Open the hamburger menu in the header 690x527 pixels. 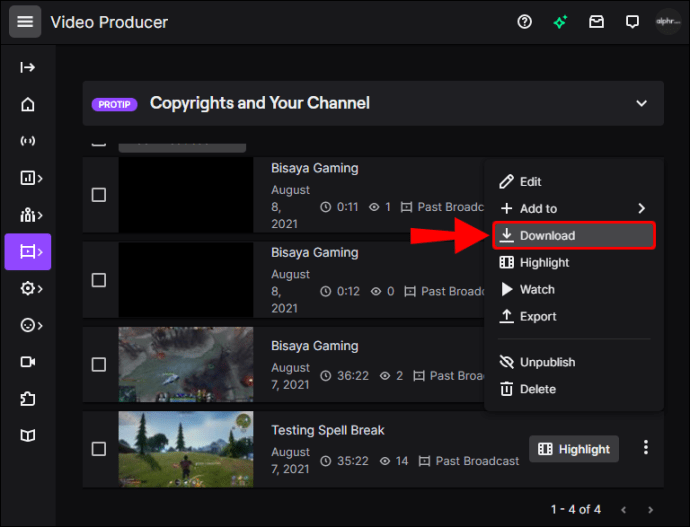point(25,22)
